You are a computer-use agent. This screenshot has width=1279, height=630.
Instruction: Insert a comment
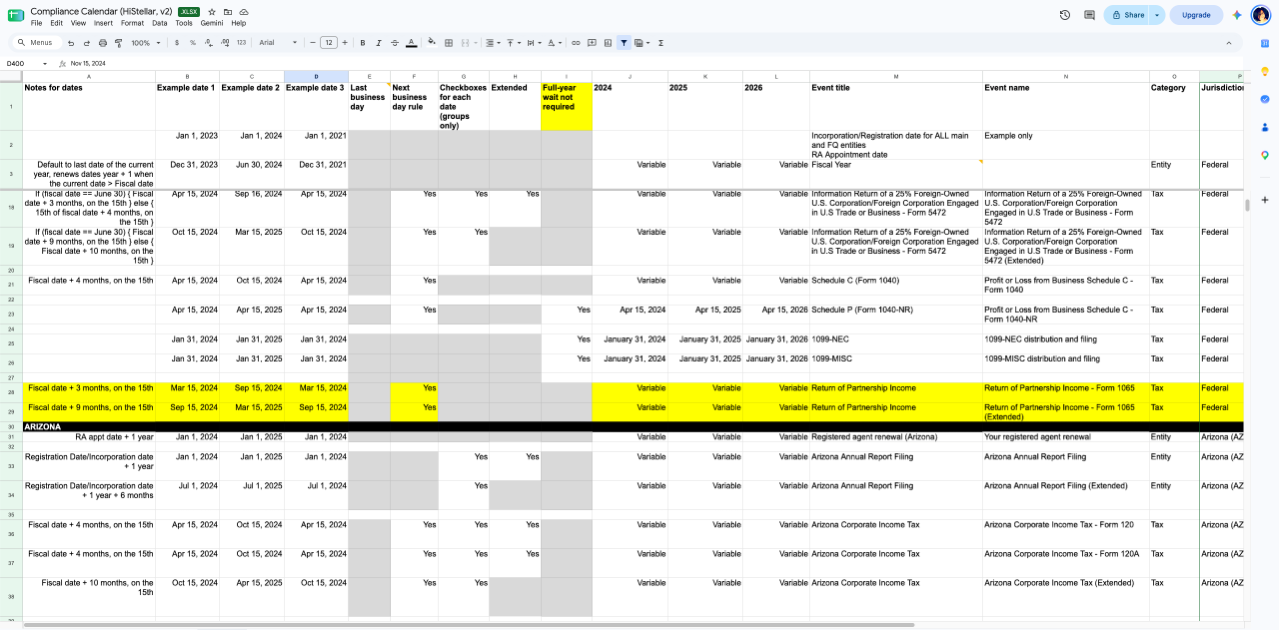(x=592, y=43)
